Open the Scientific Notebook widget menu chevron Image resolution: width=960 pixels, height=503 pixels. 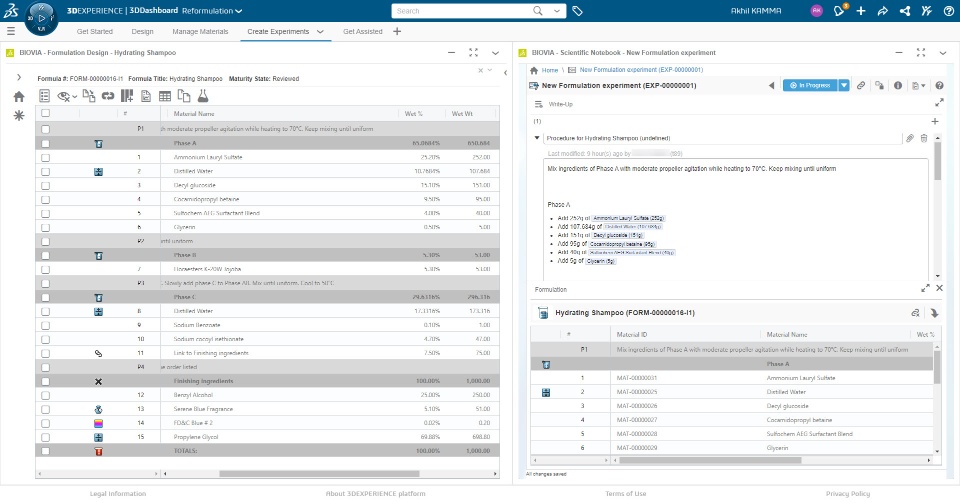pos(943,53)
